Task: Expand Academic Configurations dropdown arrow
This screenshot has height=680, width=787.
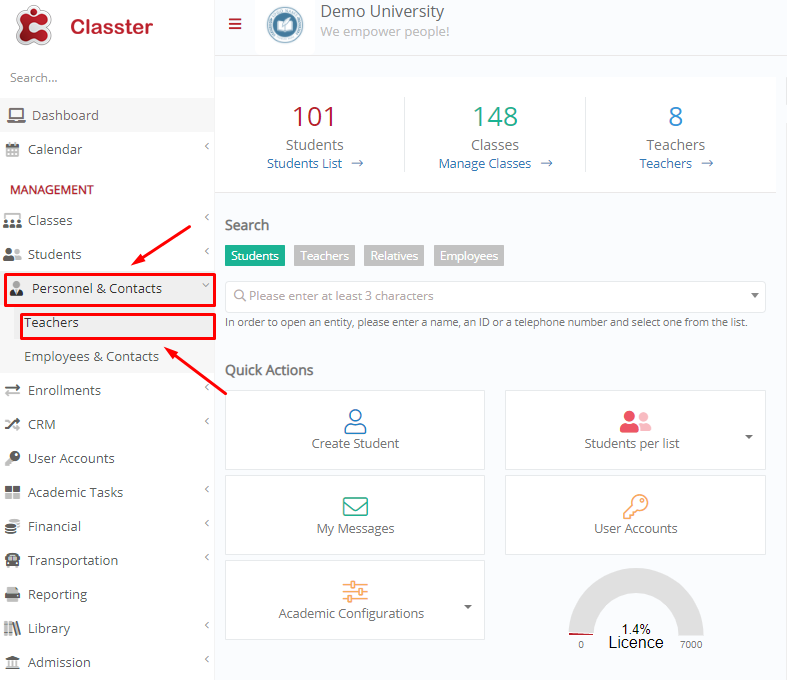Action: pos(468,607)
